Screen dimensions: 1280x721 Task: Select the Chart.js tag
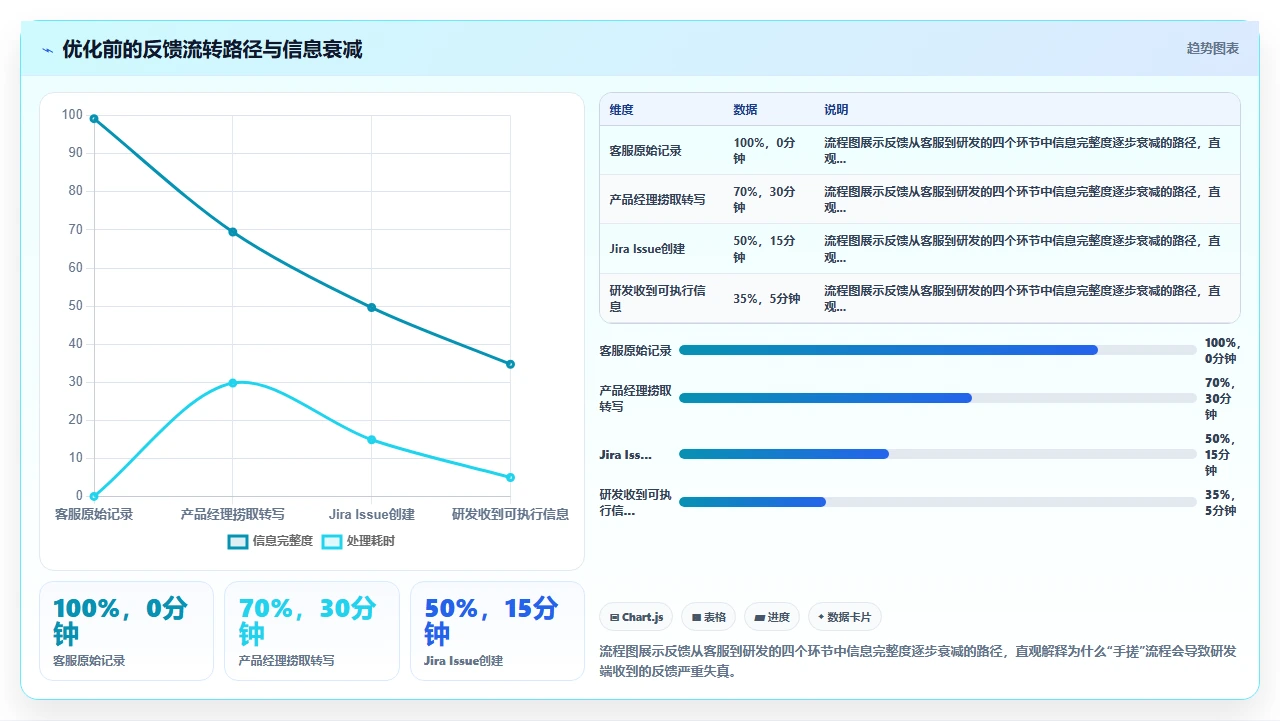click(x=636, y=617)
